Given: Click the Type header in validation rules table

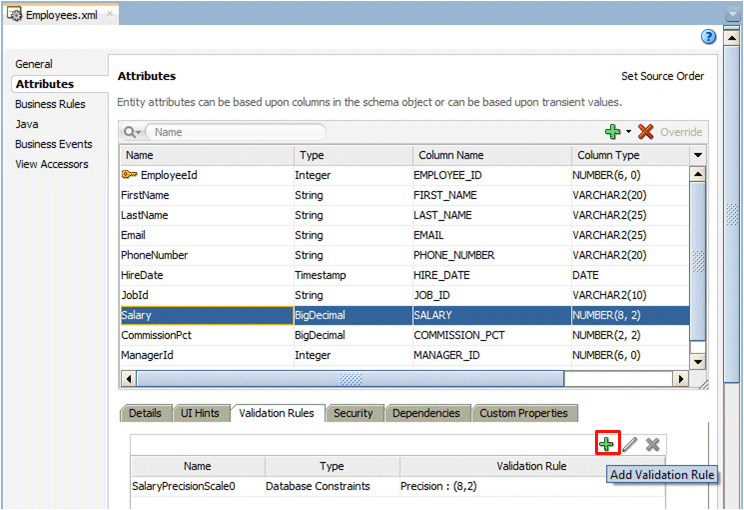Looking at the screenshot, I should 332,466.
